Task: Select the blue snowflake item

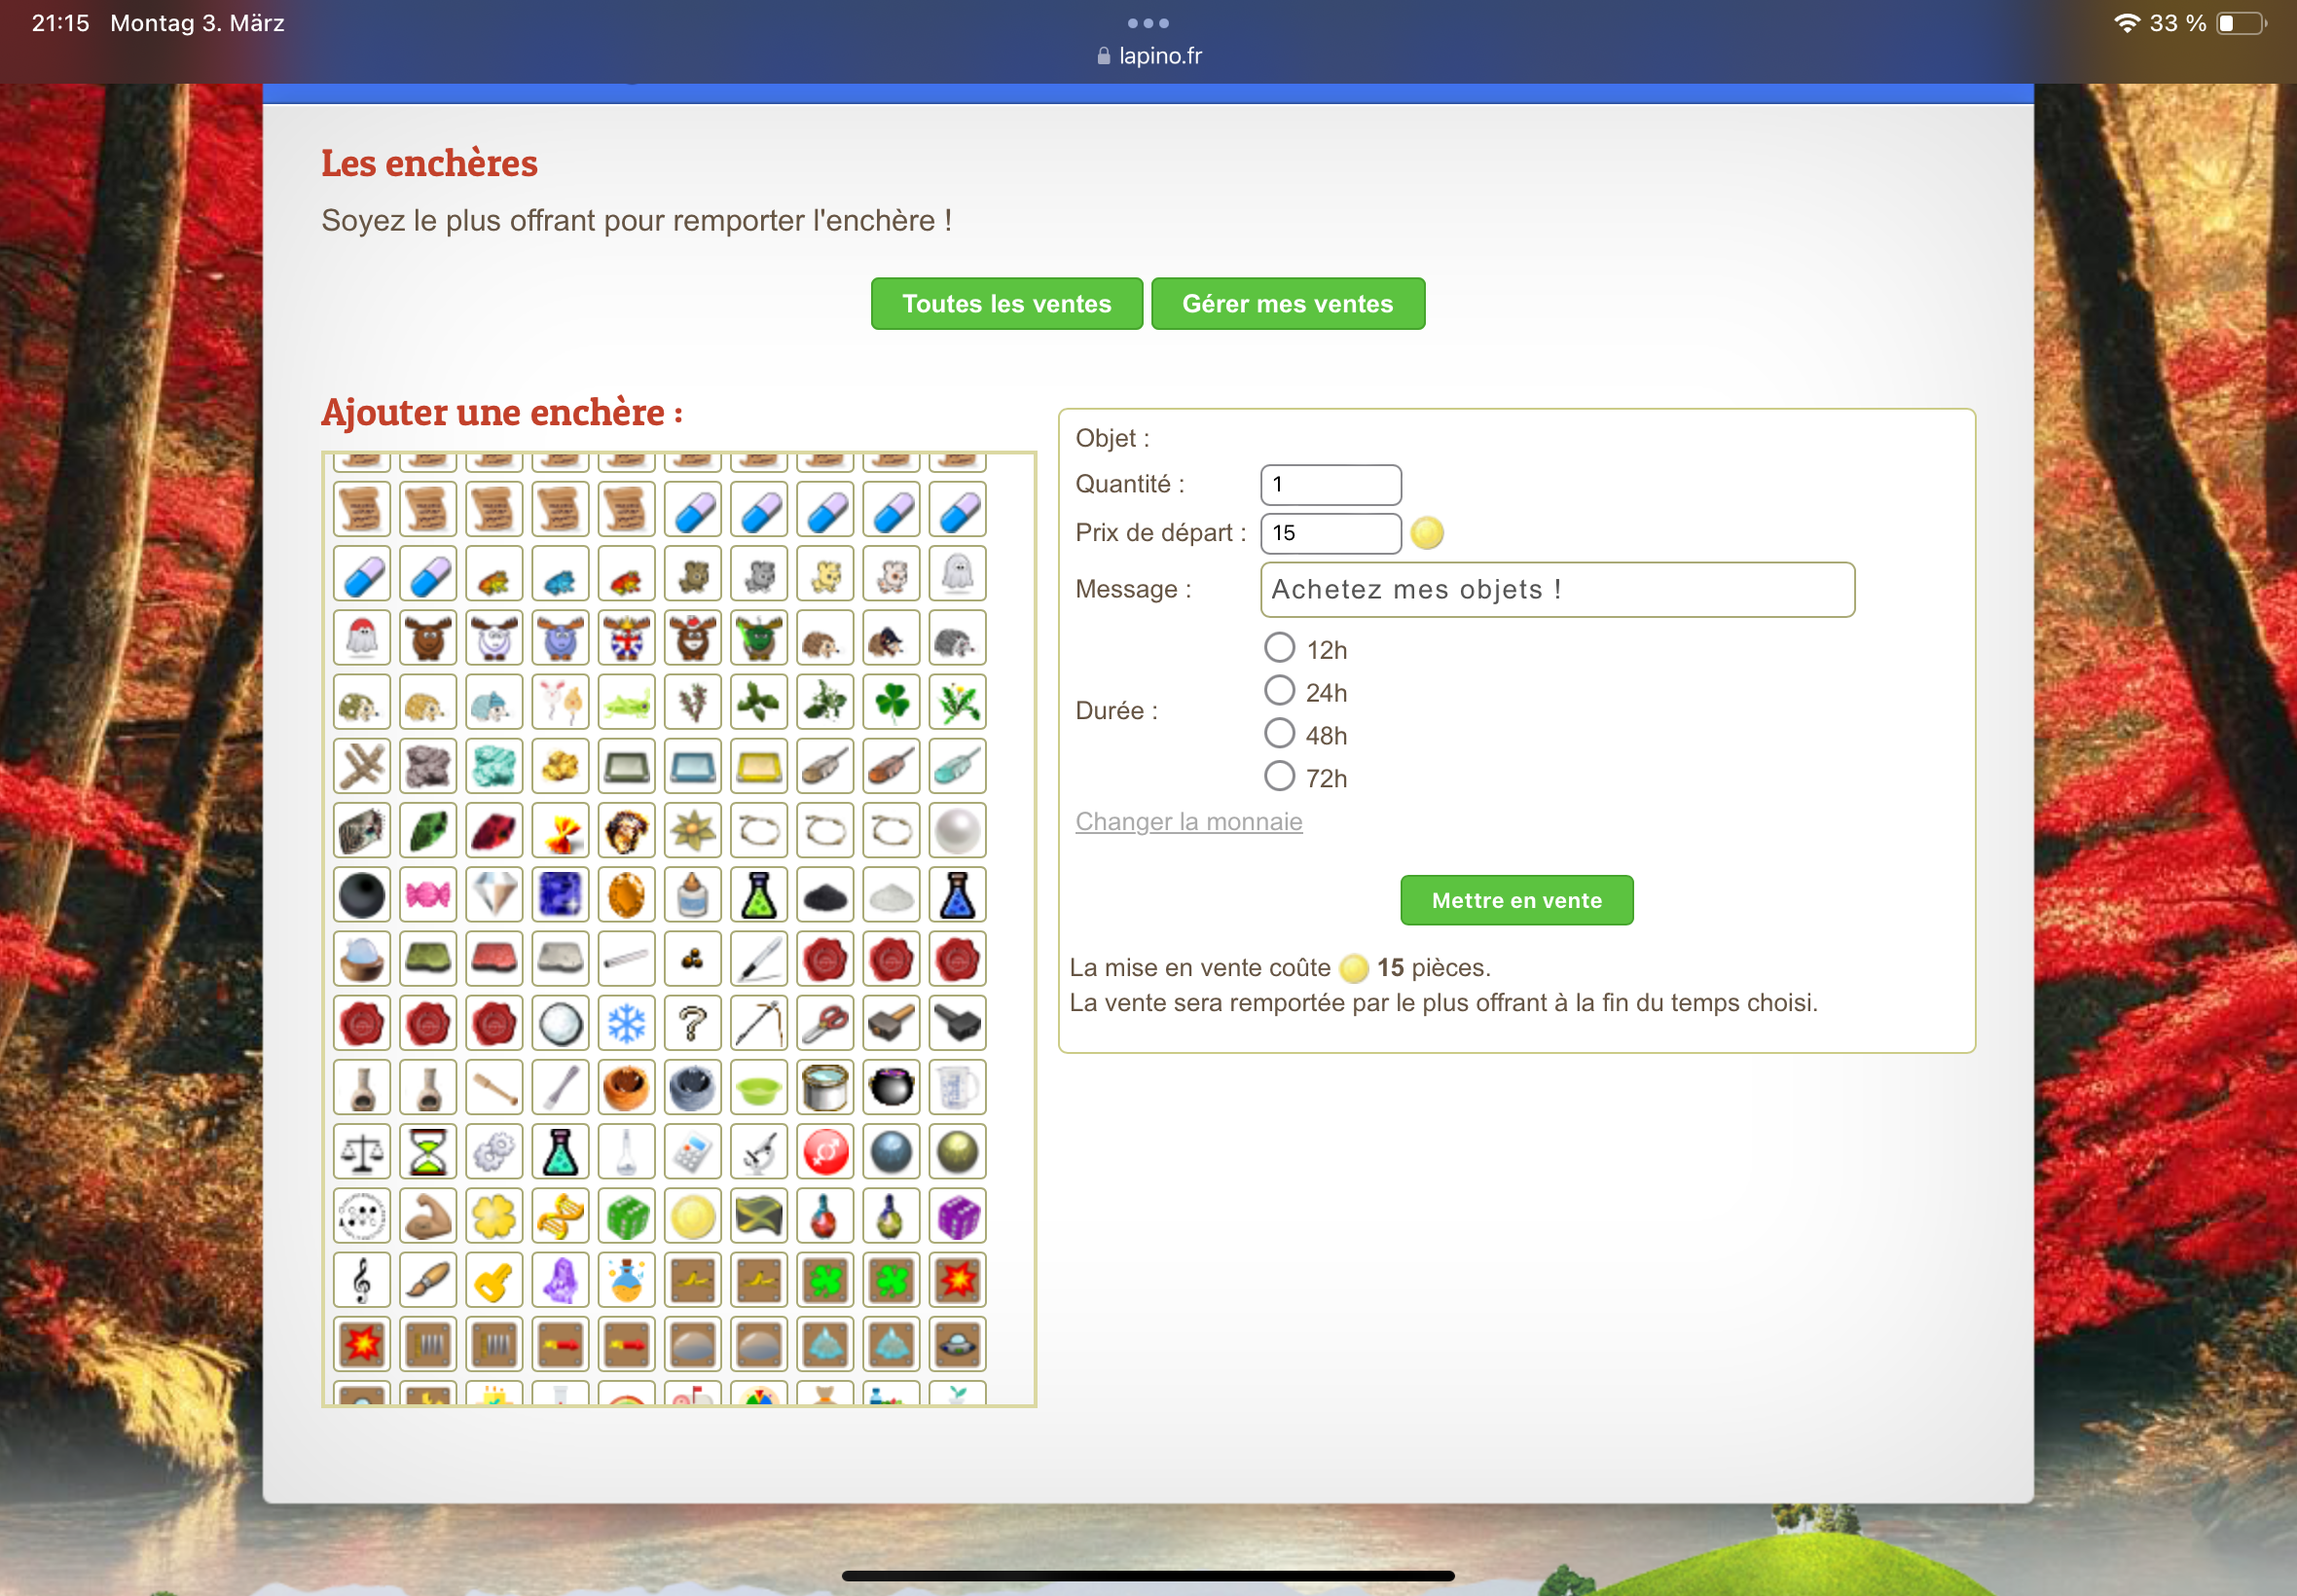Action: (x=626, y=1023)
